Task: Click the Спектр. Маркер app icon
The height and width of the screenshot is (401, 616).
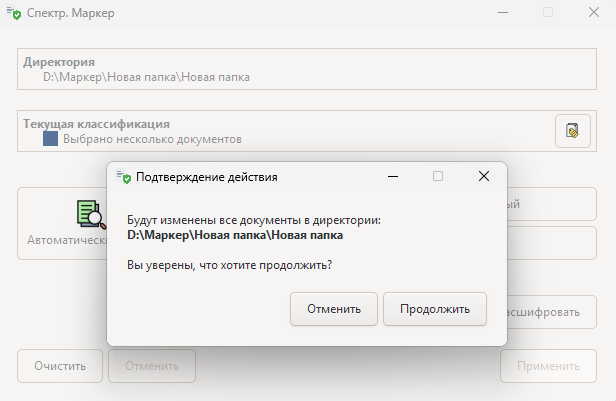Action: [14, 13]
